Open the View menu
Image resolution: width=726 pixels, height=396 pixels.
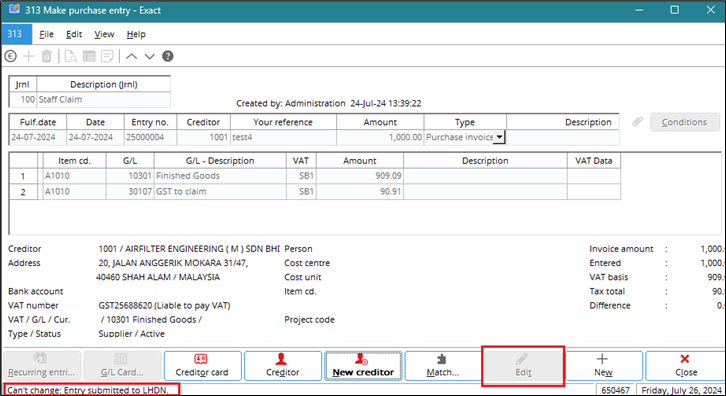104,34
